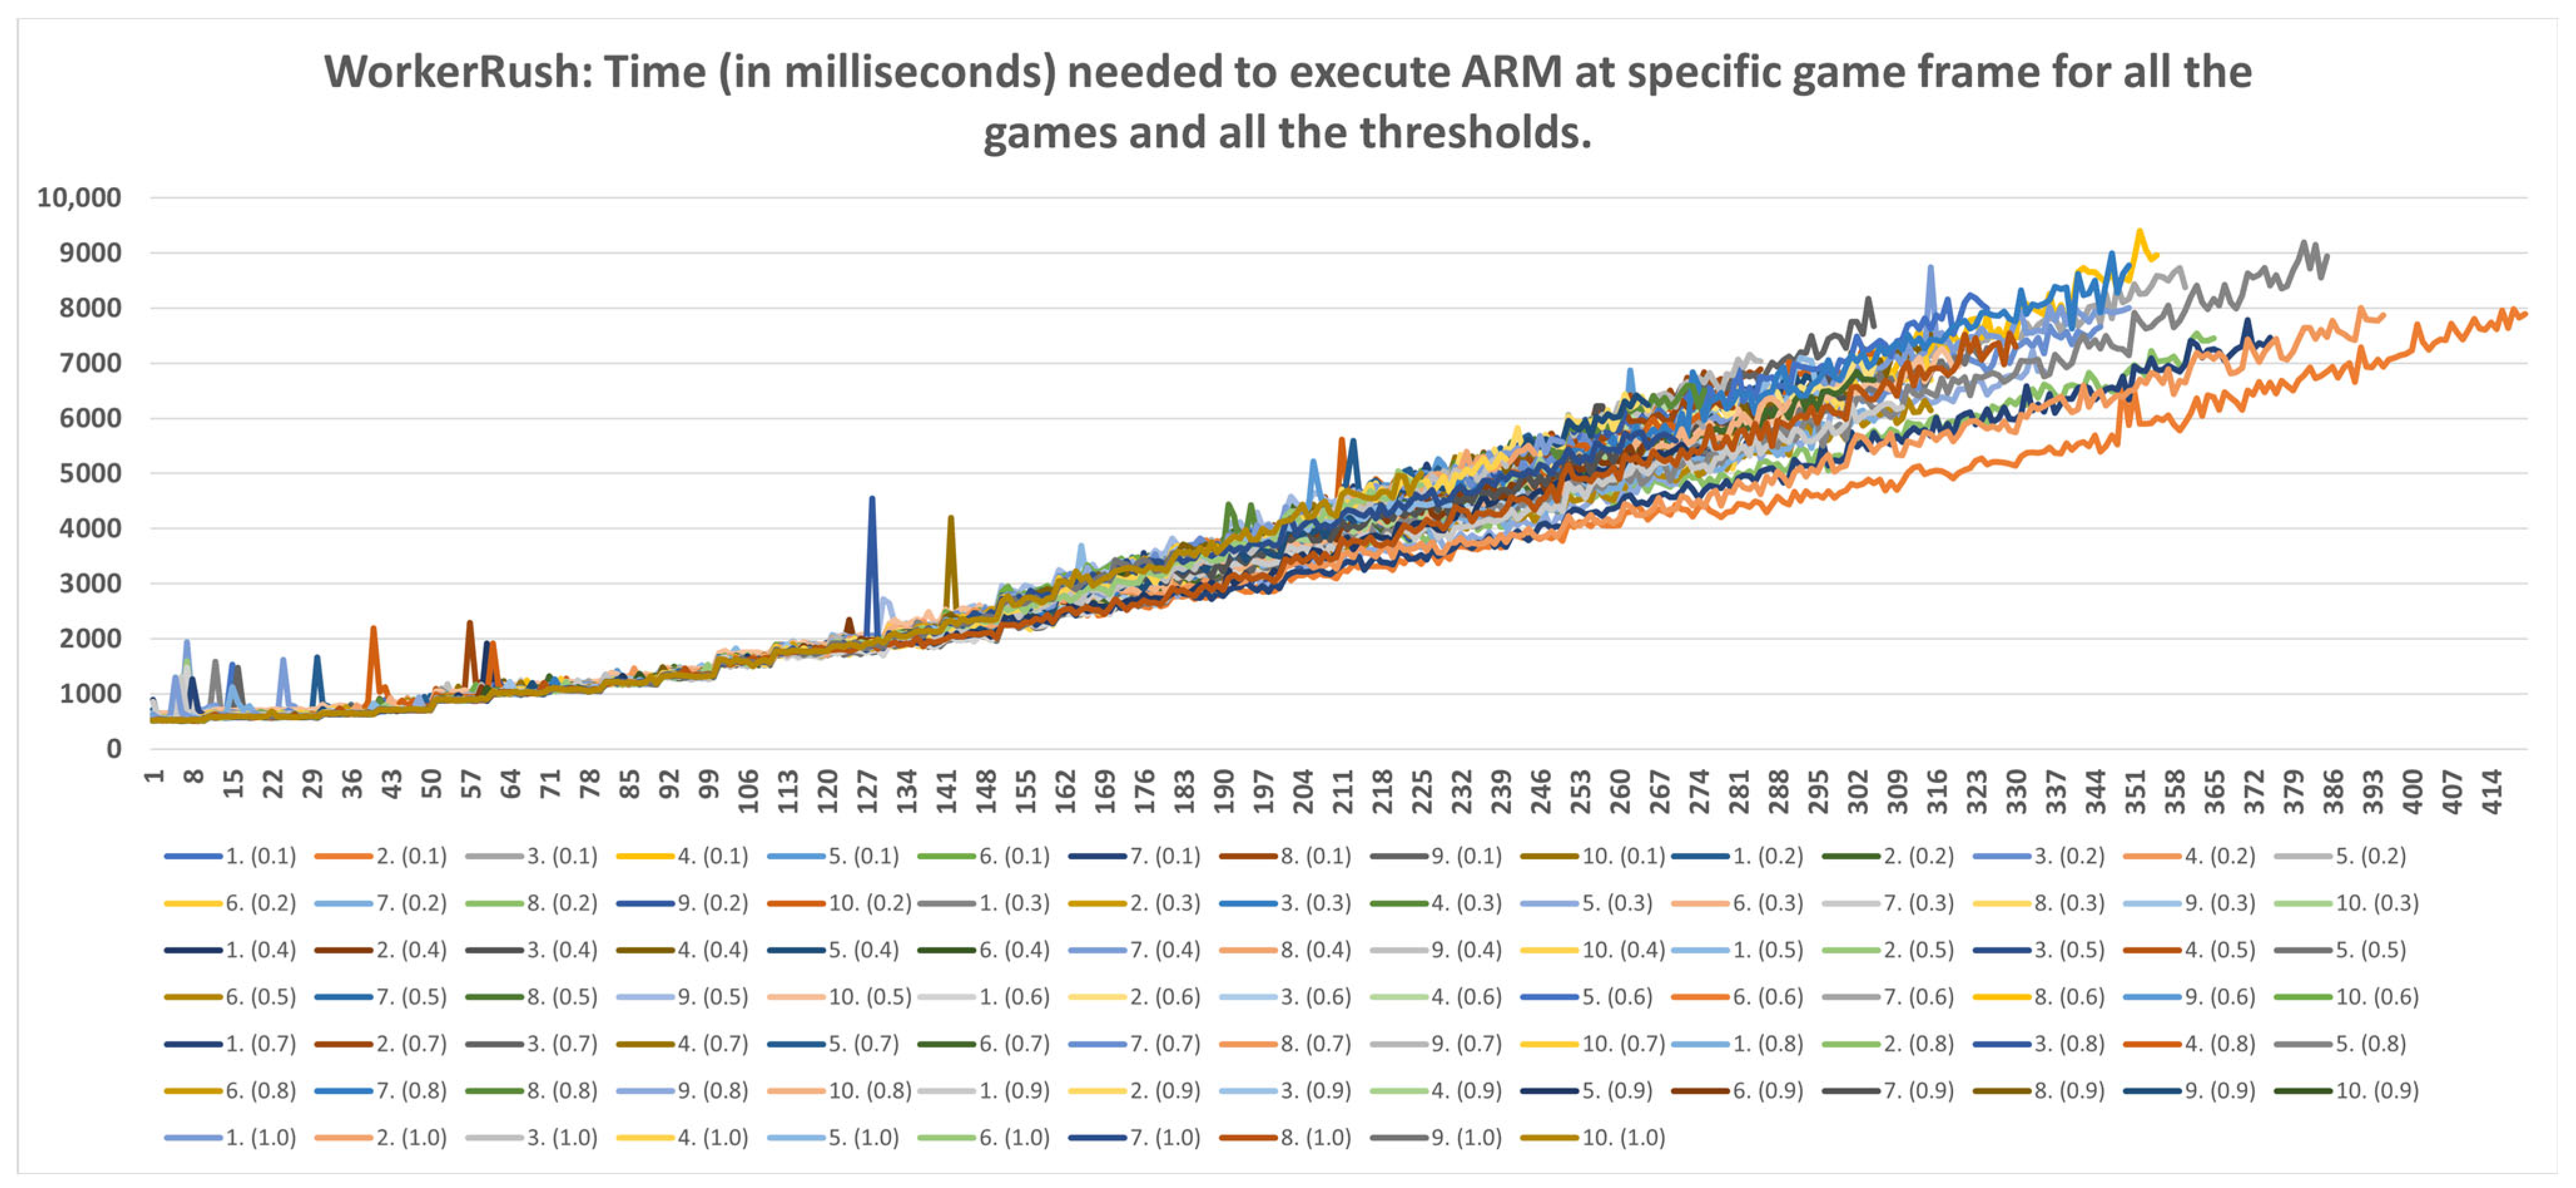This screenshot has height=1188, width=2576.
Task: Click the 414 x-axis tick label
Action: tap(2492, 791)
